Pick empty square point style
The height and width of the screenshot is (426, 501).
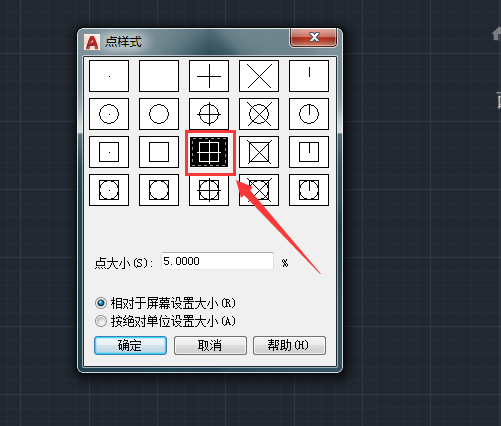(x=159, y=152)
